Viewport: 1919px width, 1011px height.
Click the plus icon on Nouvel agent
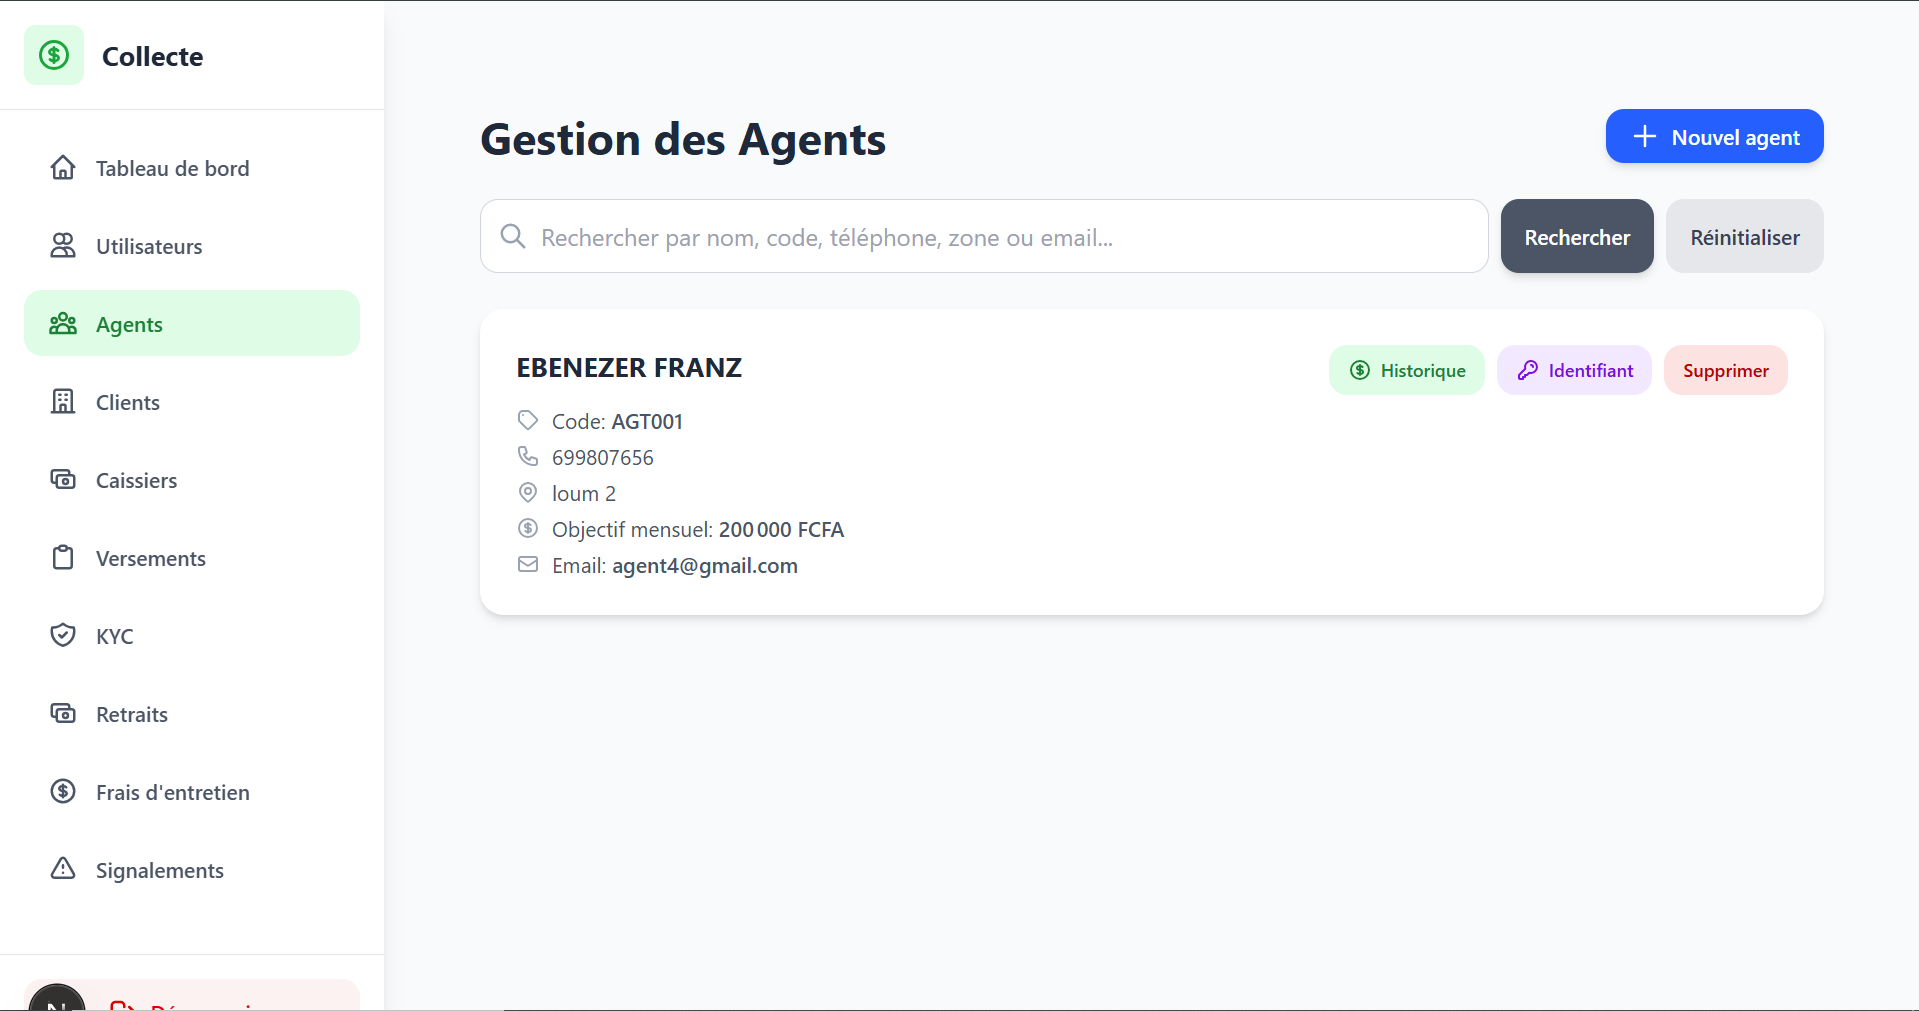pos(1645,136)
